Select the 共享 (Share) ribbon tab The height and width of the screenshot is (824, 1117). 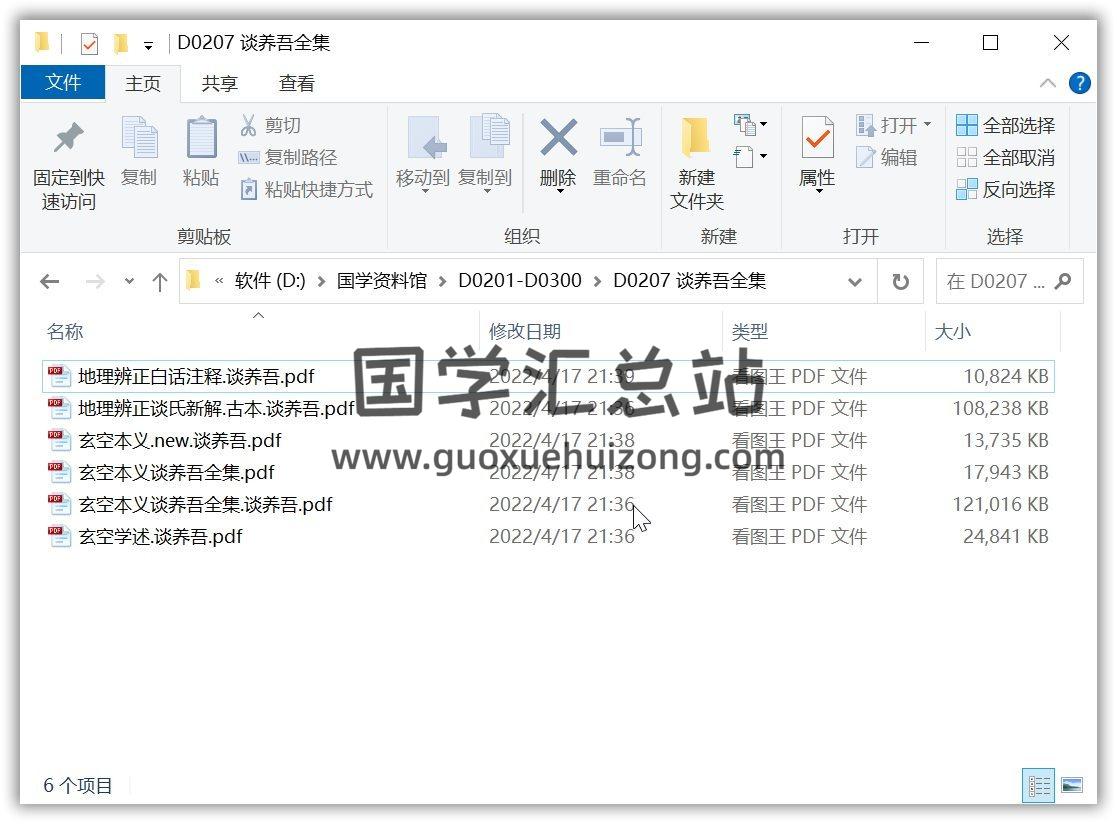[x=219, y=83]
